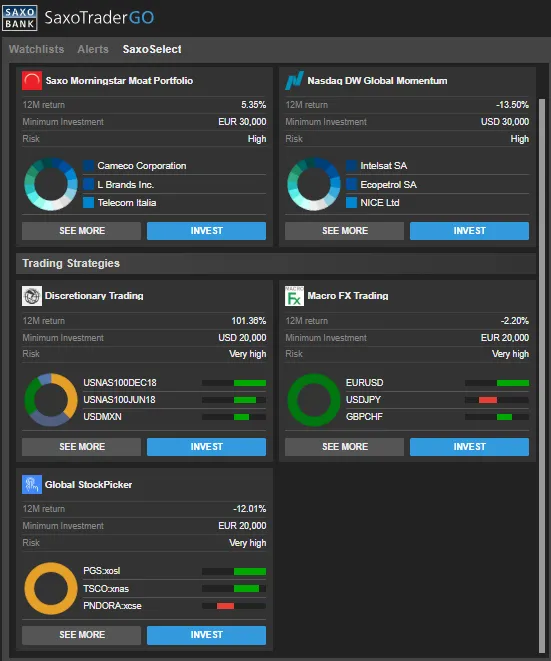Image resolution: width=551 pixels, height=661 pixels.
Task: See more about Global StockPicker
Action: 81,635
